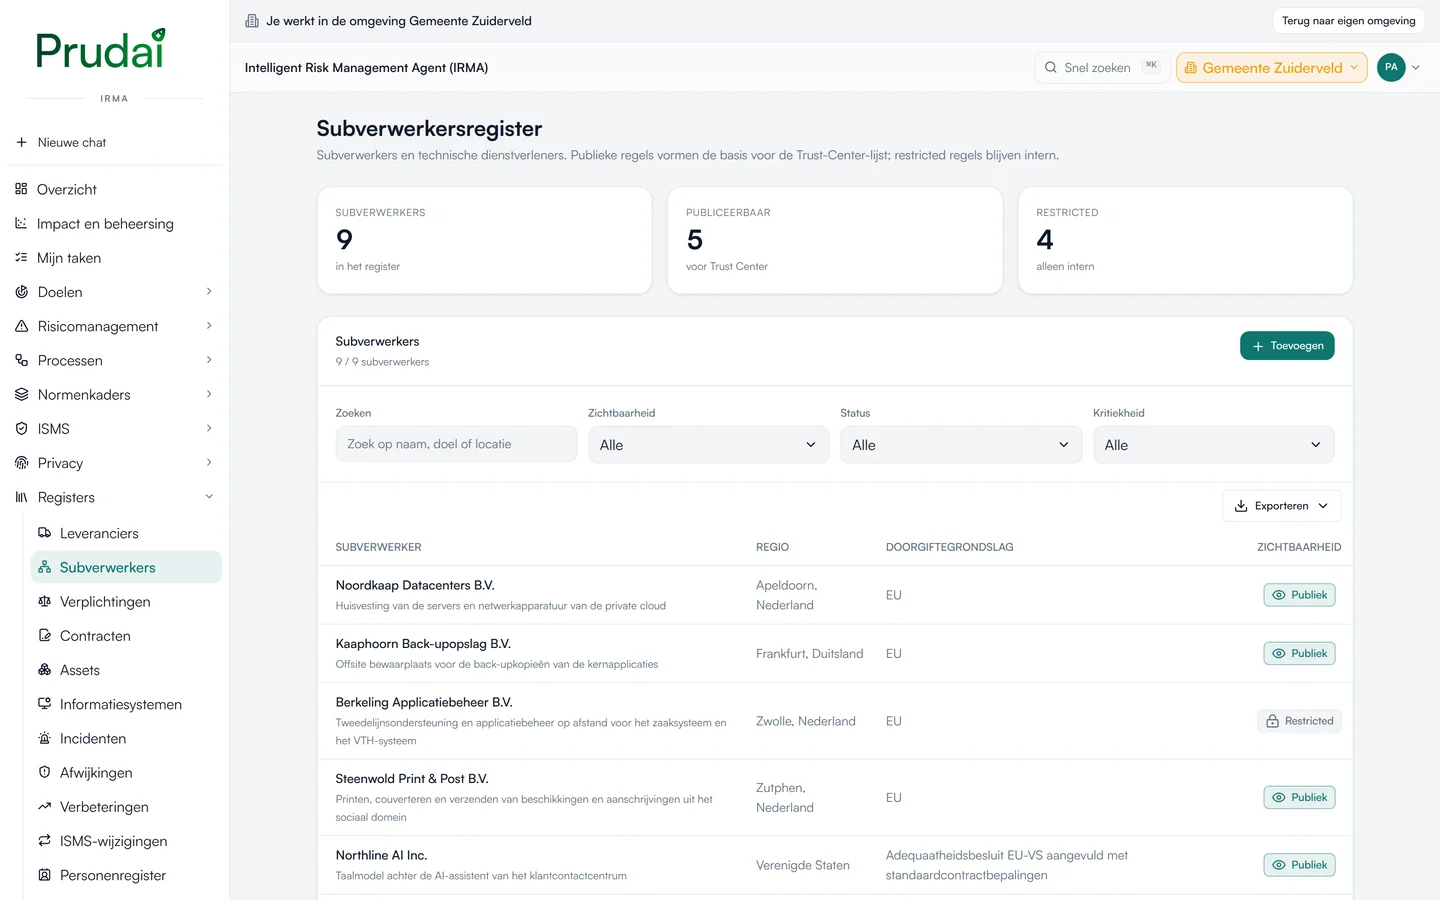The height and width of the screenshot is (900, 1440).
Task: Click the Risicomanagement warning triangle icon
Action: (21, 326)
